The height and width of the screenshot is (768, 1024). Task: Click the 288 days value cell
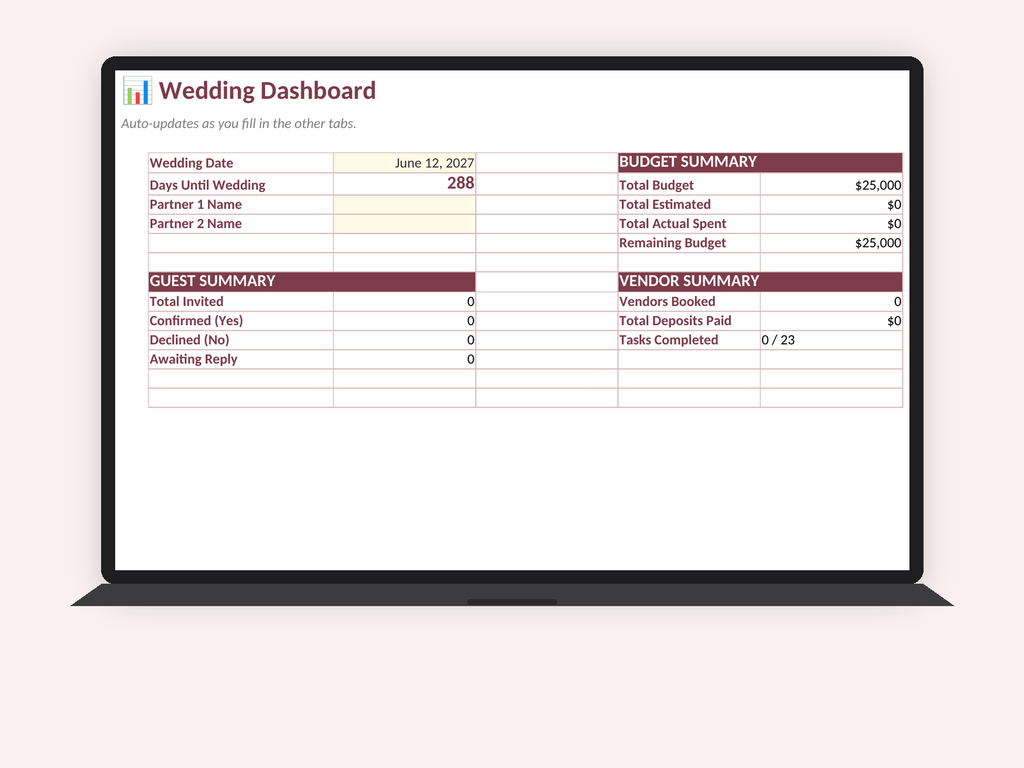click(404, 184)
